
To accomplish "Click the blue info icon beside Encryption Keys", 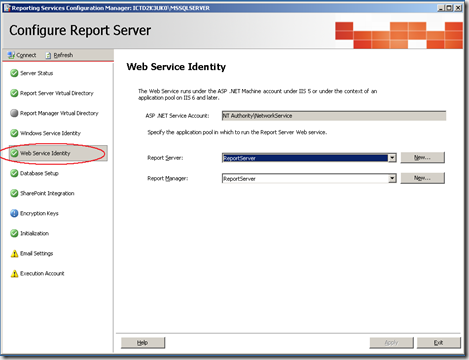I will coord(14,213).
